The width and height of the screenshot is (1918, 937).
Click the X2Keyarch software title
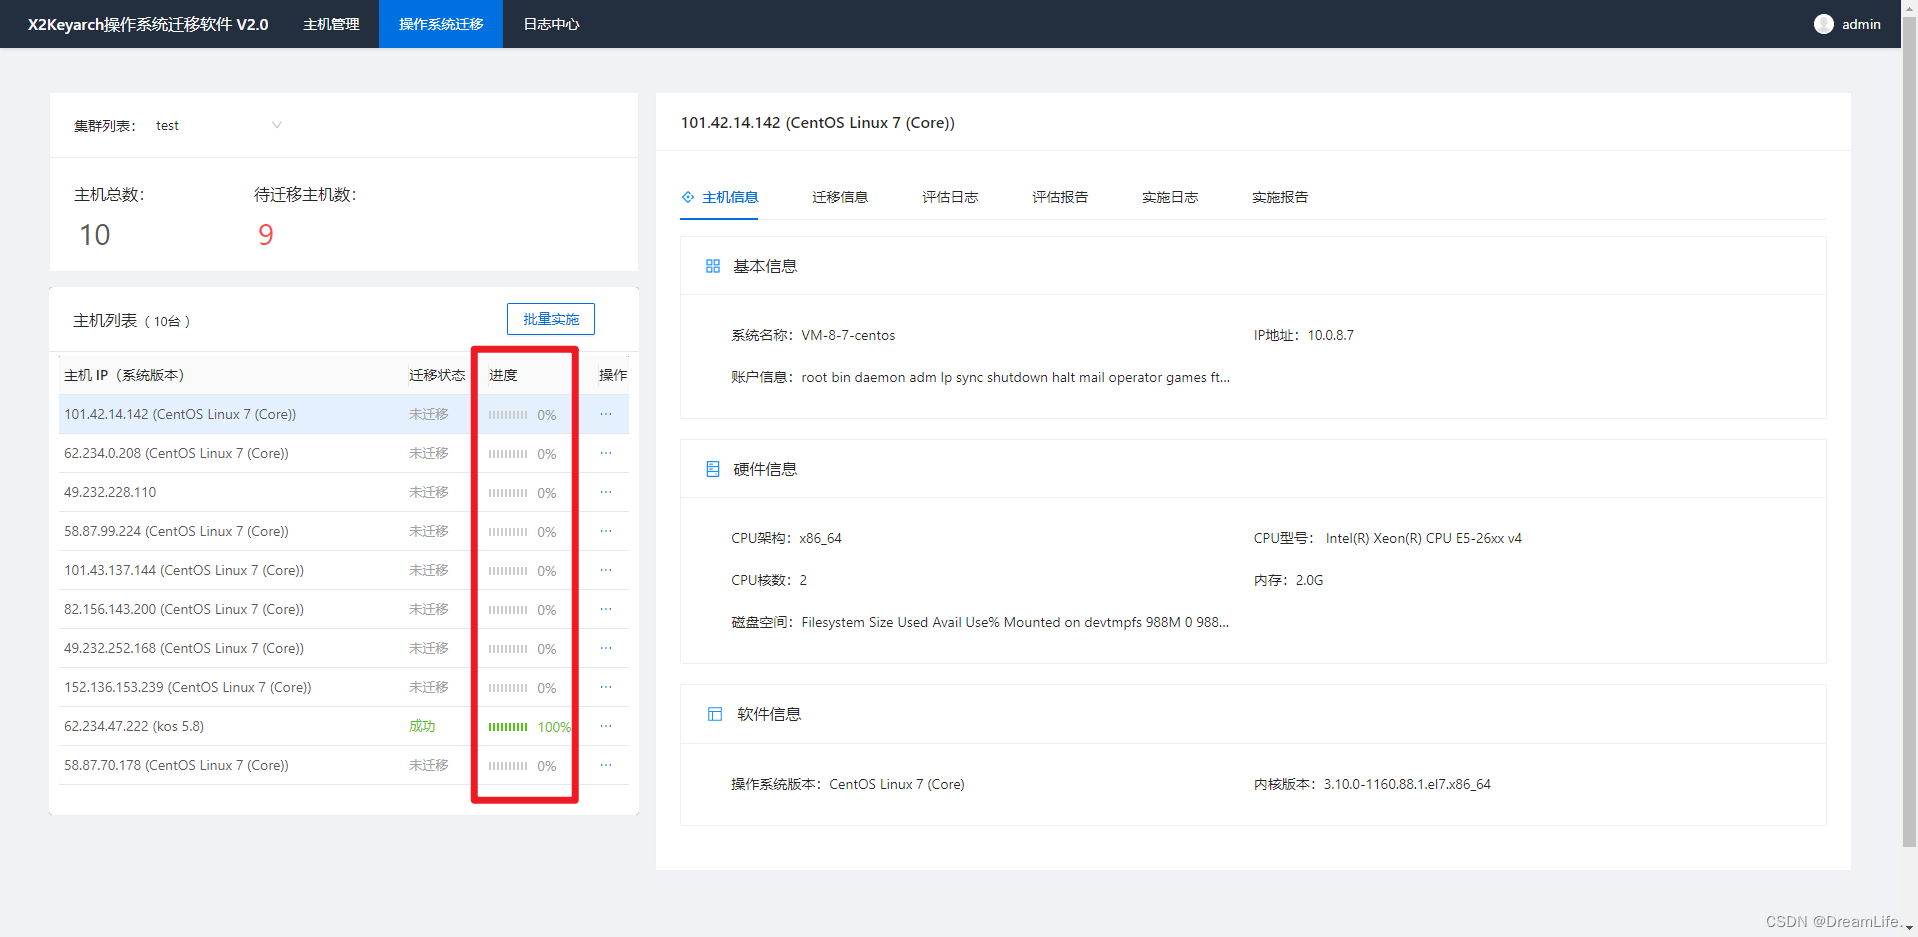tap(148, 24)
